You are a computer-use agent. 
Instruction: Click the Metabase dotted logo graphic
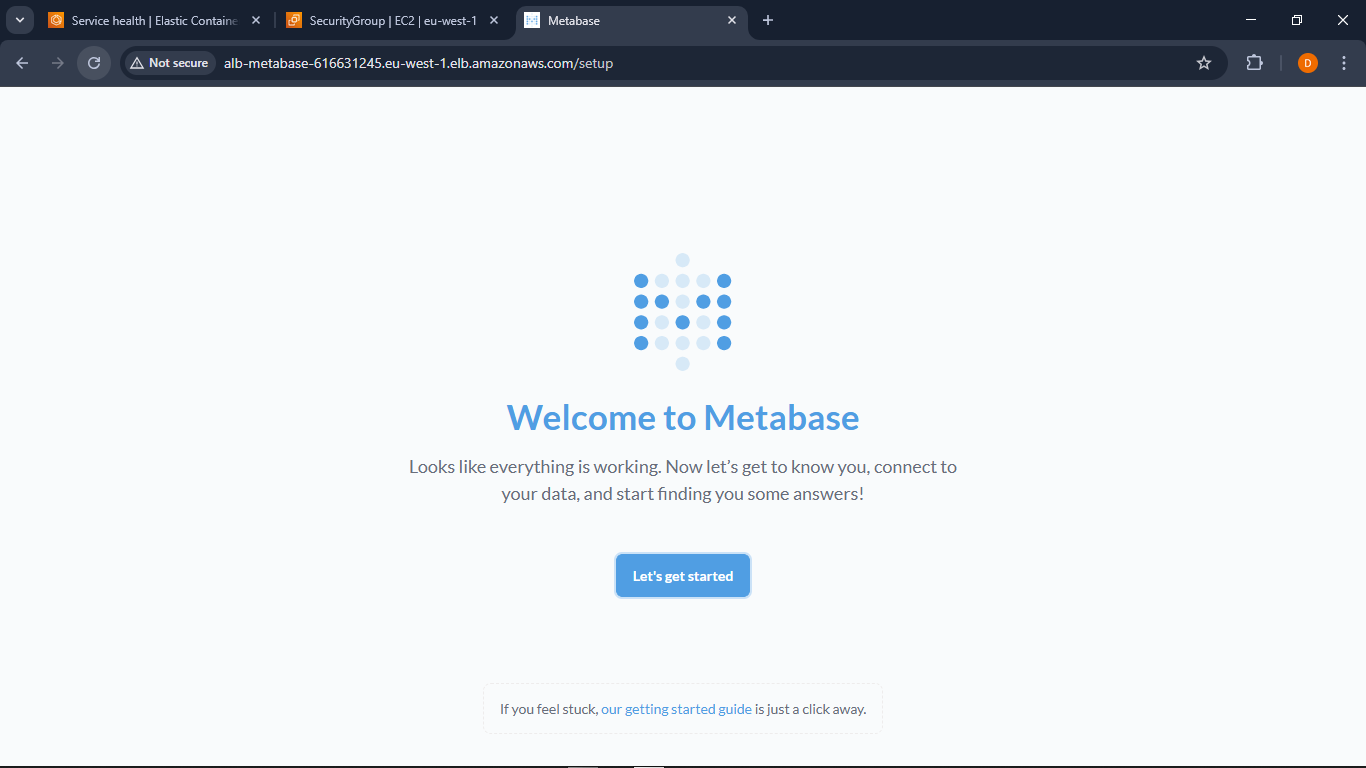point(683,311)
